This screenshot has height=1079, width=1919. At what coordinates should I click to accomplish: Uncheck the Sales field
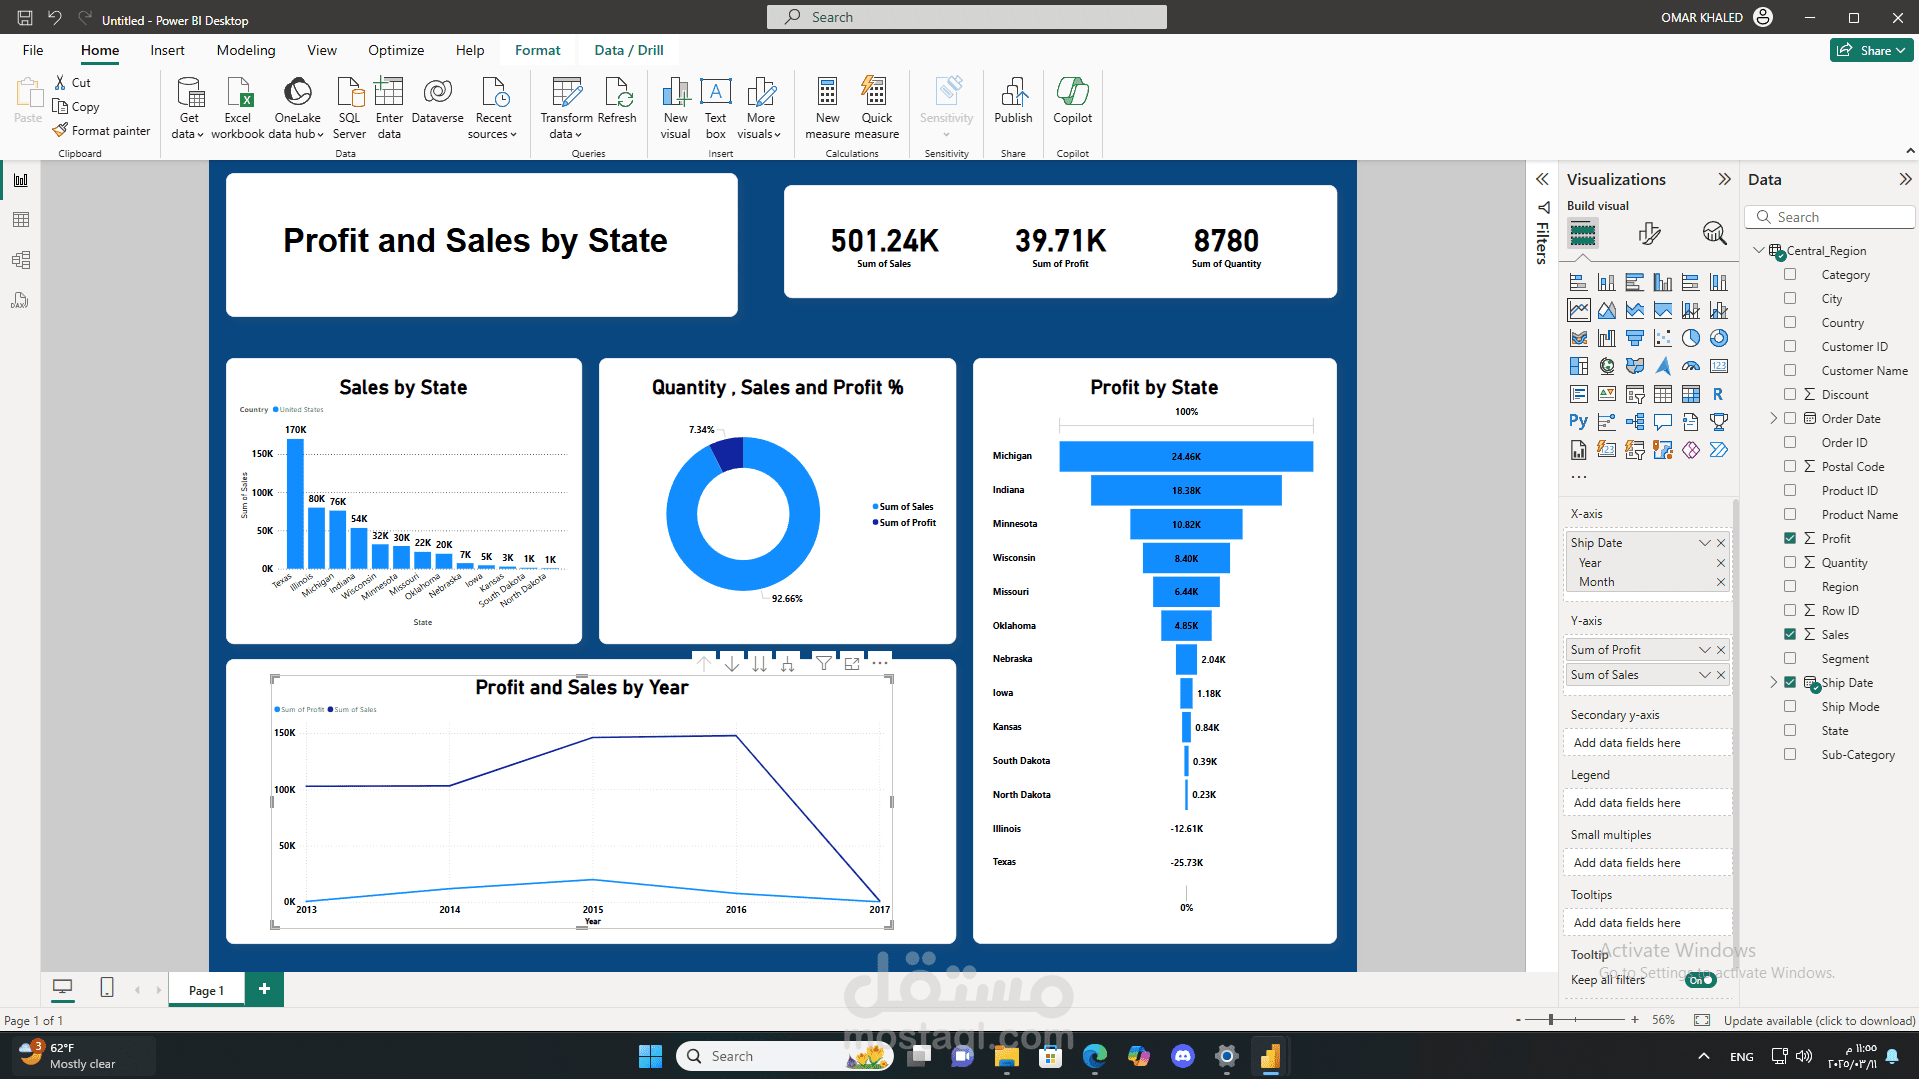(1790, 634)
